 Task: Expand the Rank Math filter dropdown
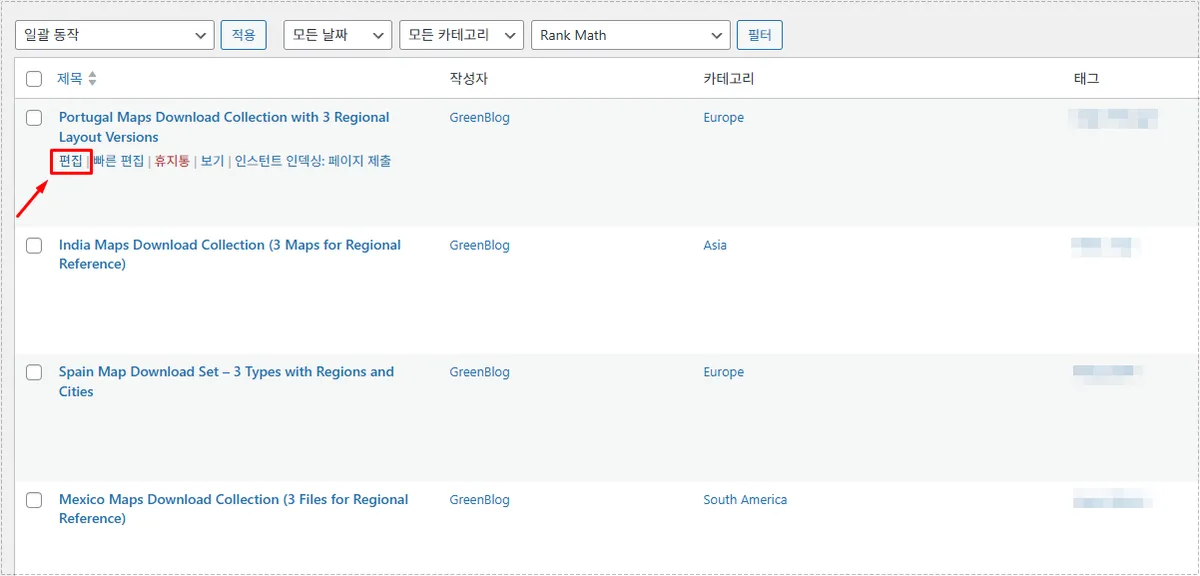(x=630, y=35)
